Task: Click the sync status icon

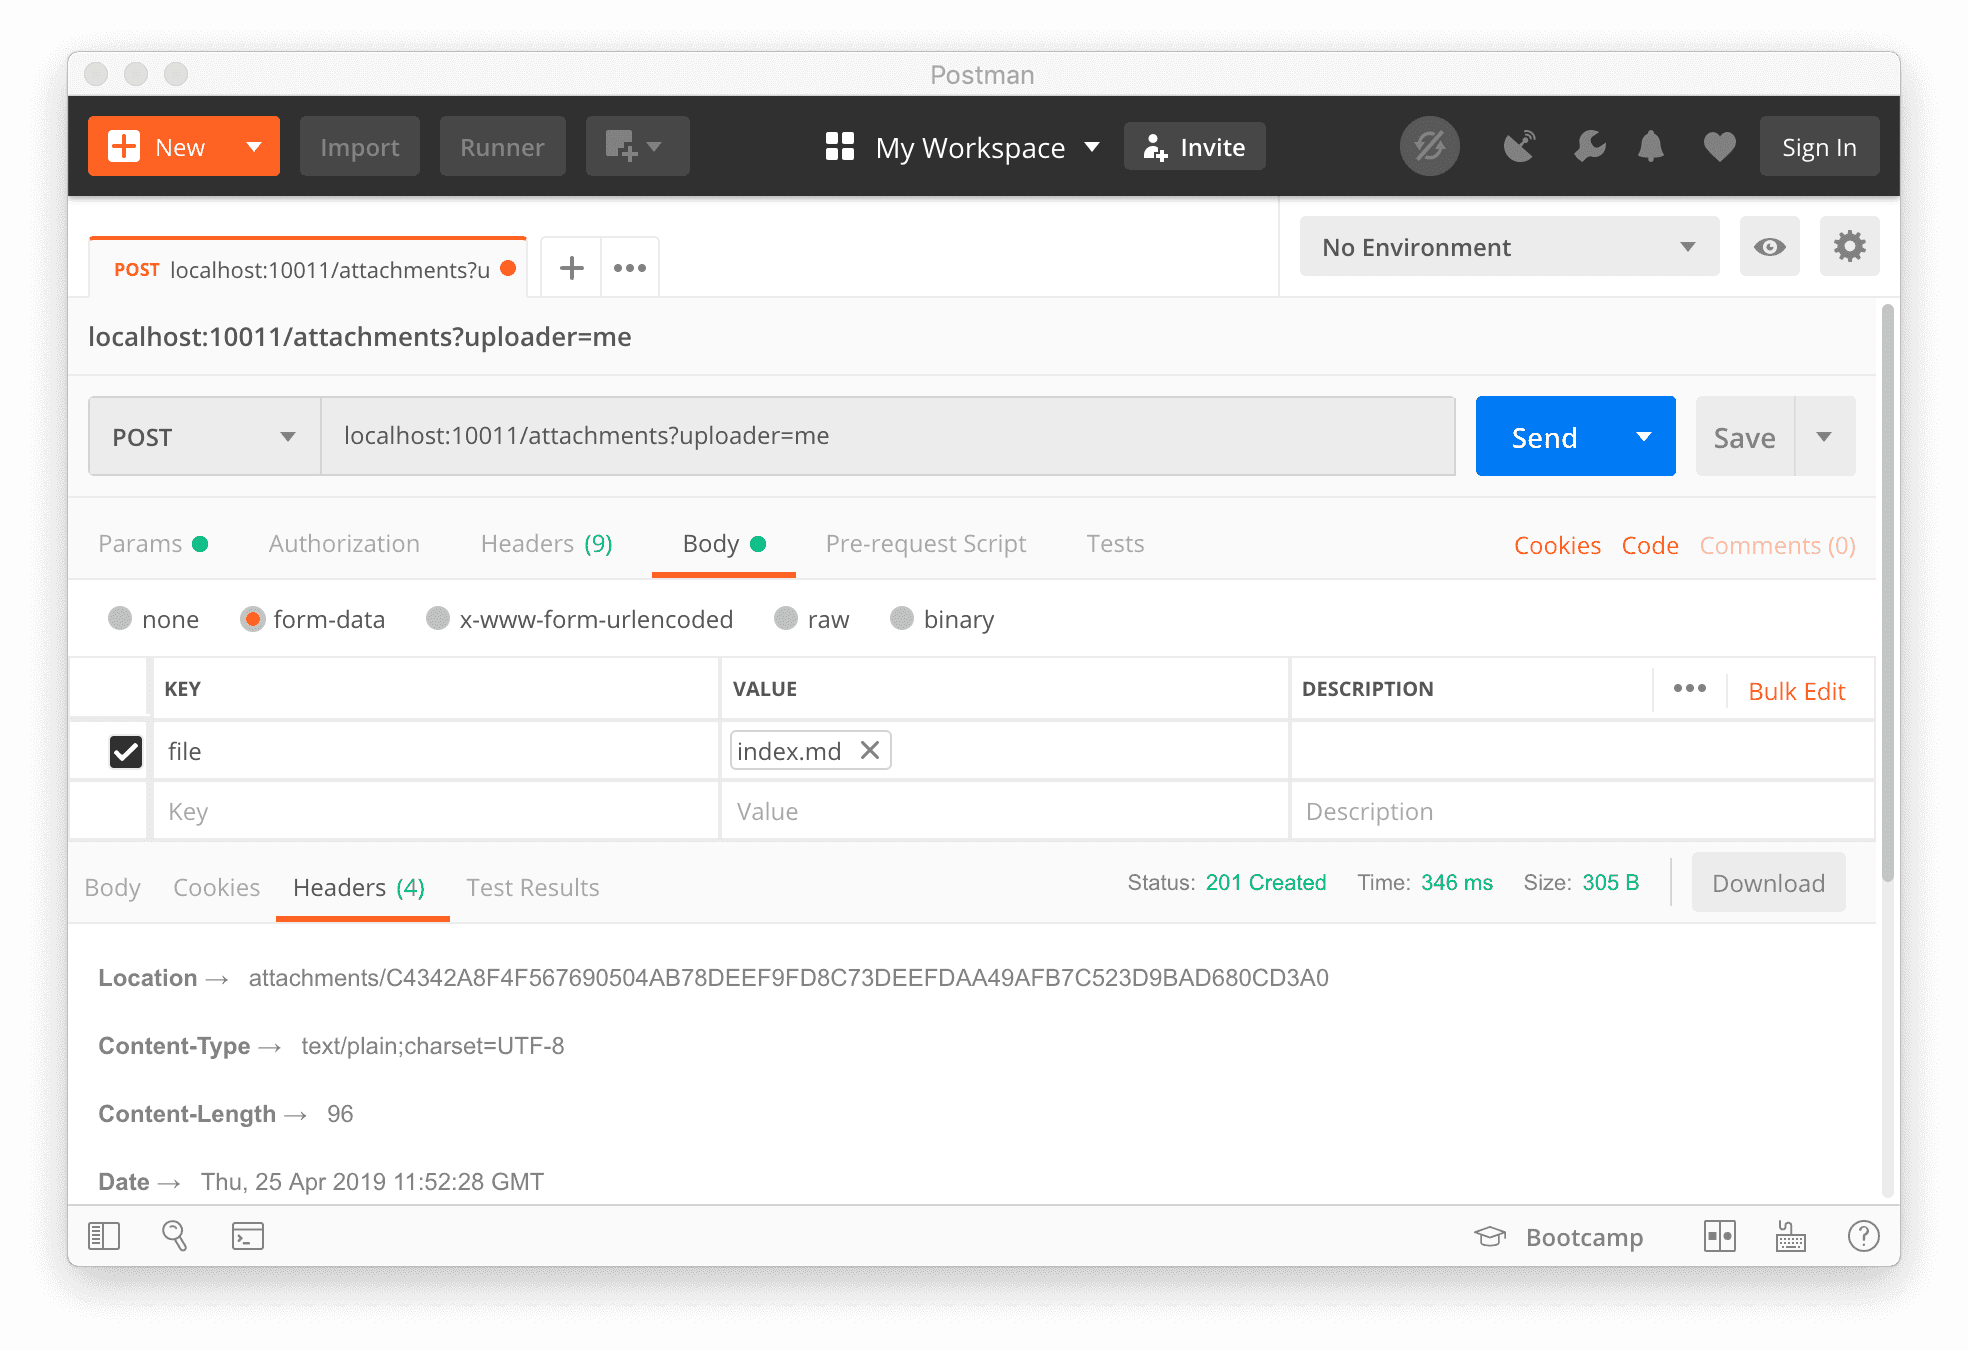Action: tap(1429, 147)
